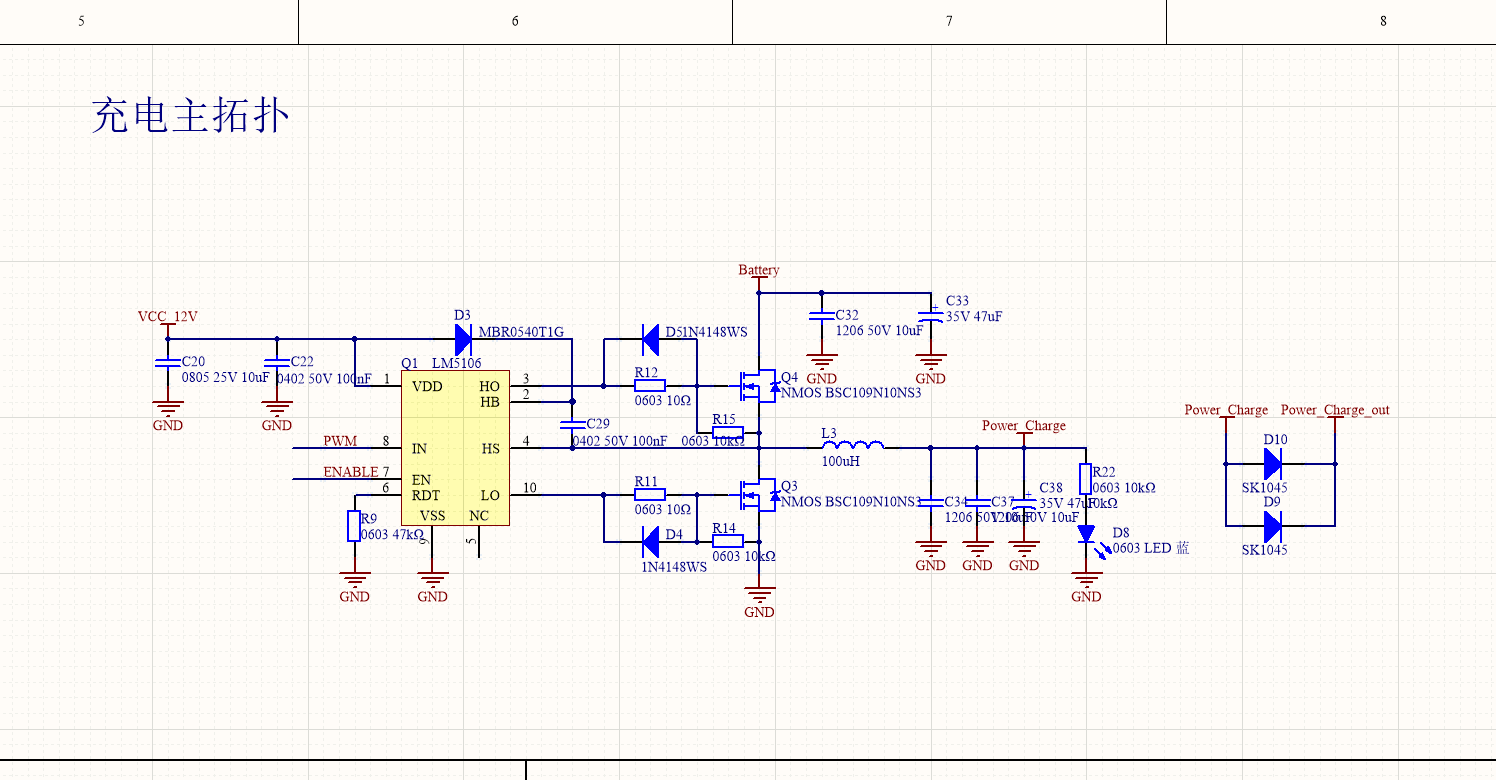Click the 1N4148WS value below D4

[674, 566]
